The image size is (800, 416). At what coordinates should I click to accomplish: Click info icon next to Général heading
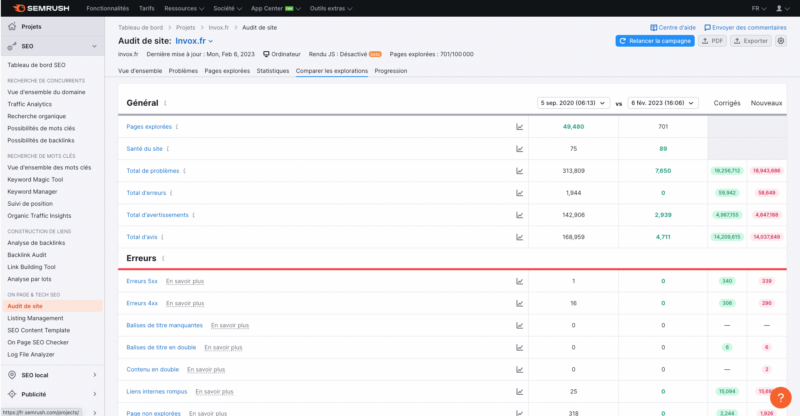pos(165,103)
